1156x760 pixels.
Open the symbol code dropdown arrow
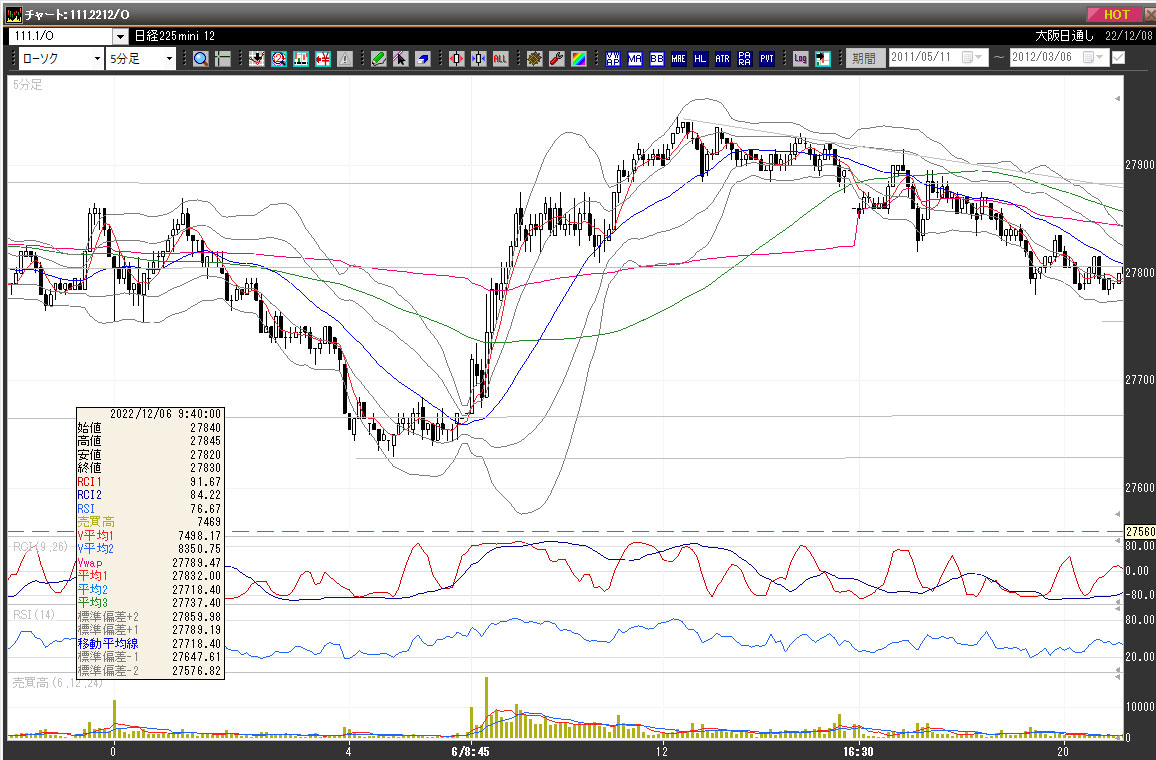(121, 36)
